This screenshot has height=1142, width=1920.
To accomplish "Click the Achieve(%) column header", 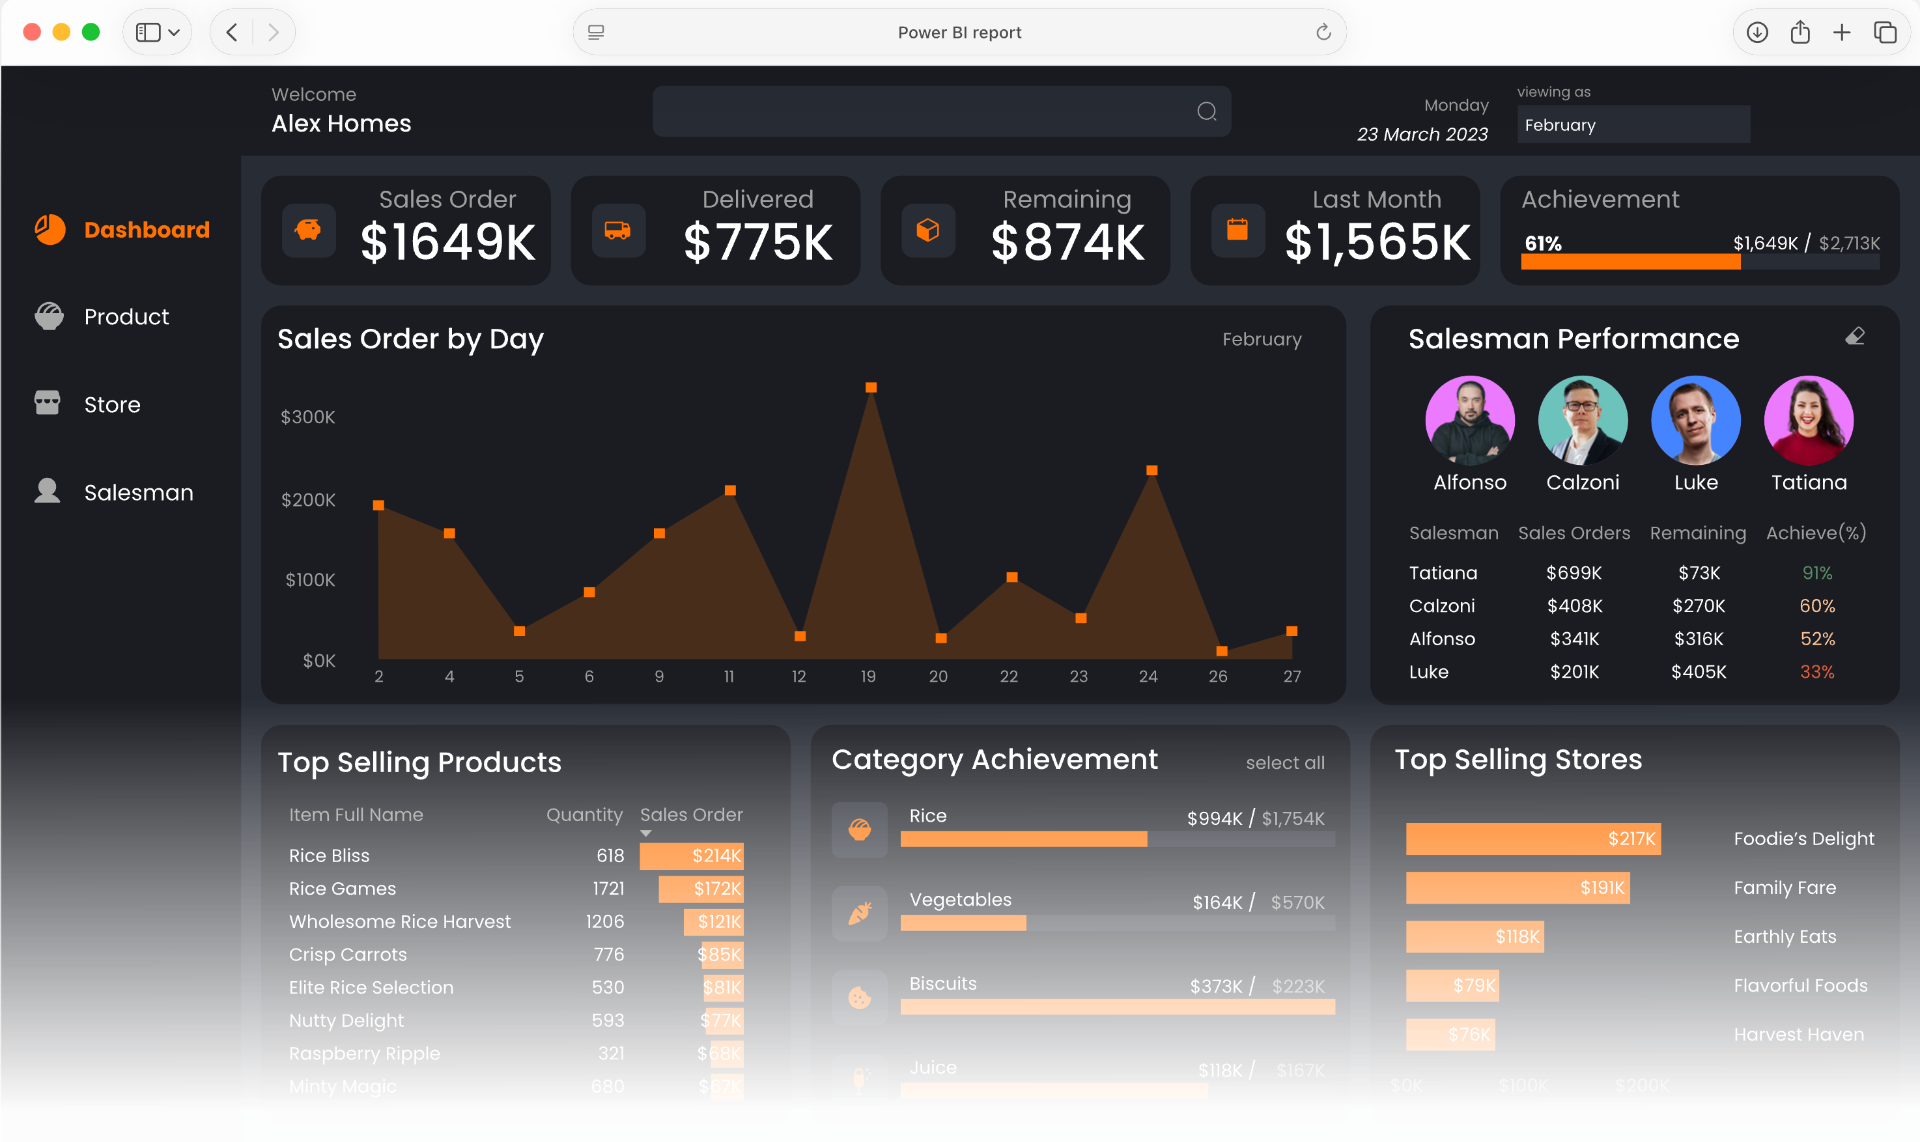I will (x=1816, y=533).
